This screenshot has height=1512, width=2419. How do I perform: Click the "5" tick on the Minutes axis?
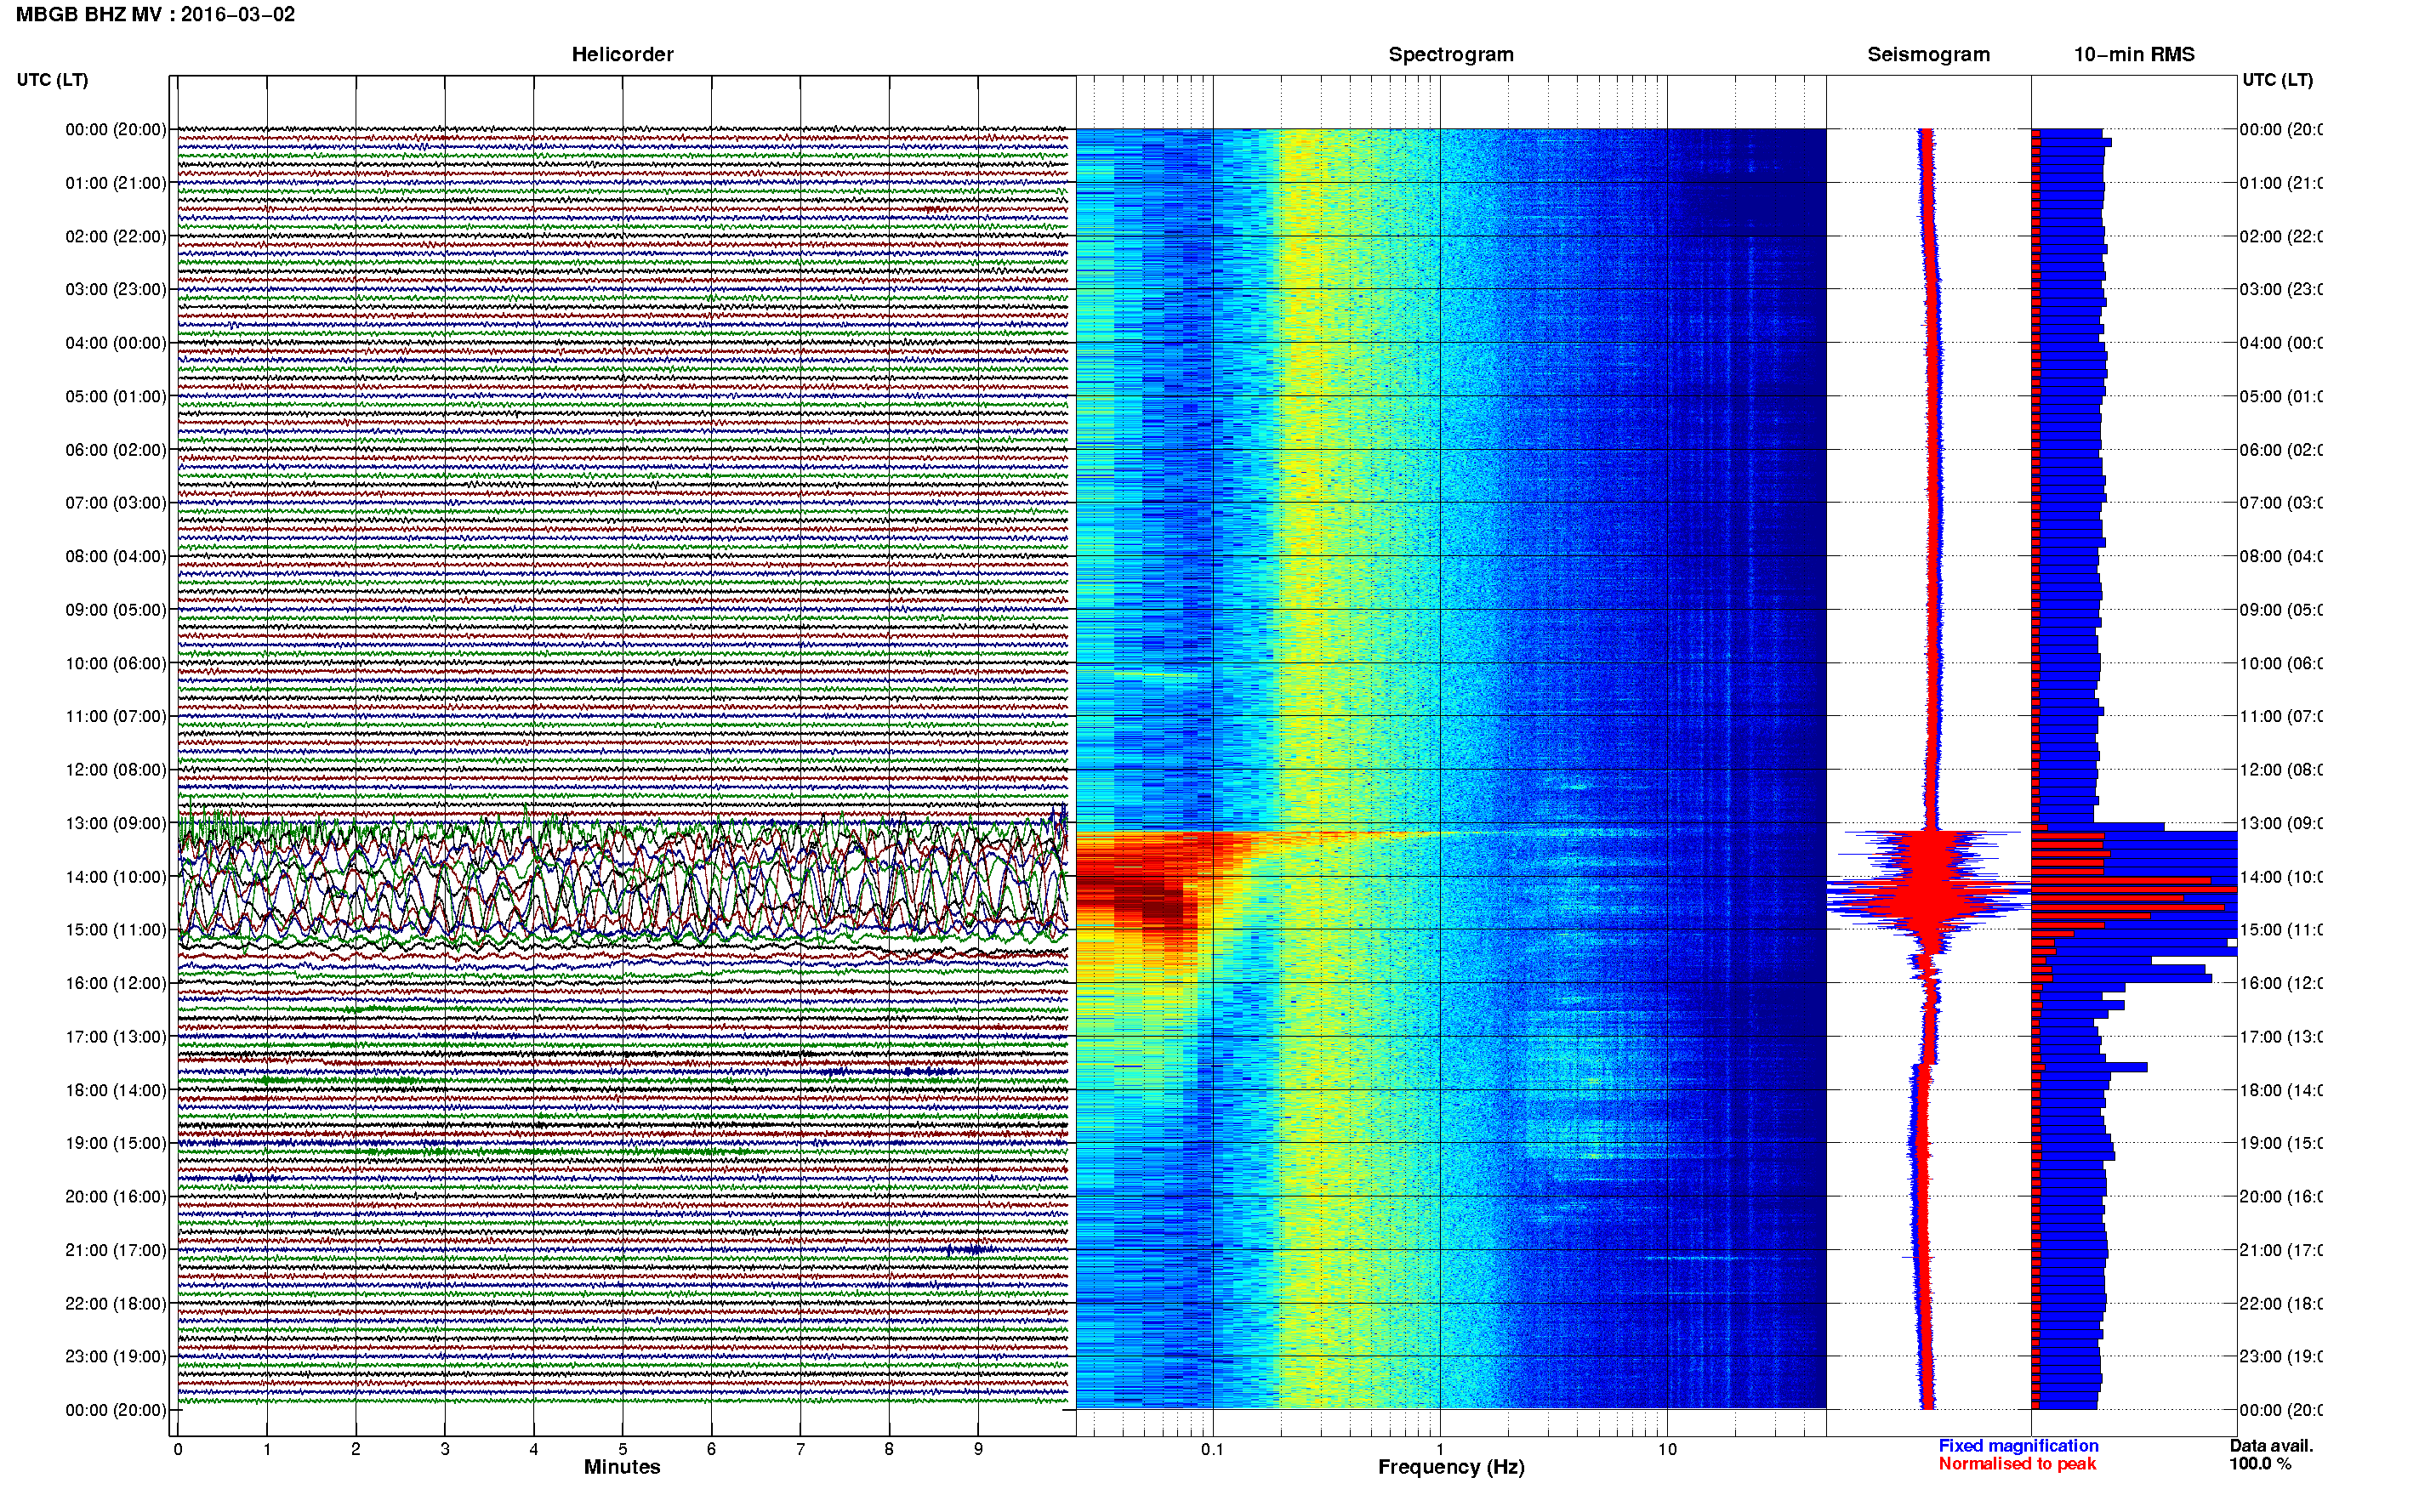(623, 1449)
